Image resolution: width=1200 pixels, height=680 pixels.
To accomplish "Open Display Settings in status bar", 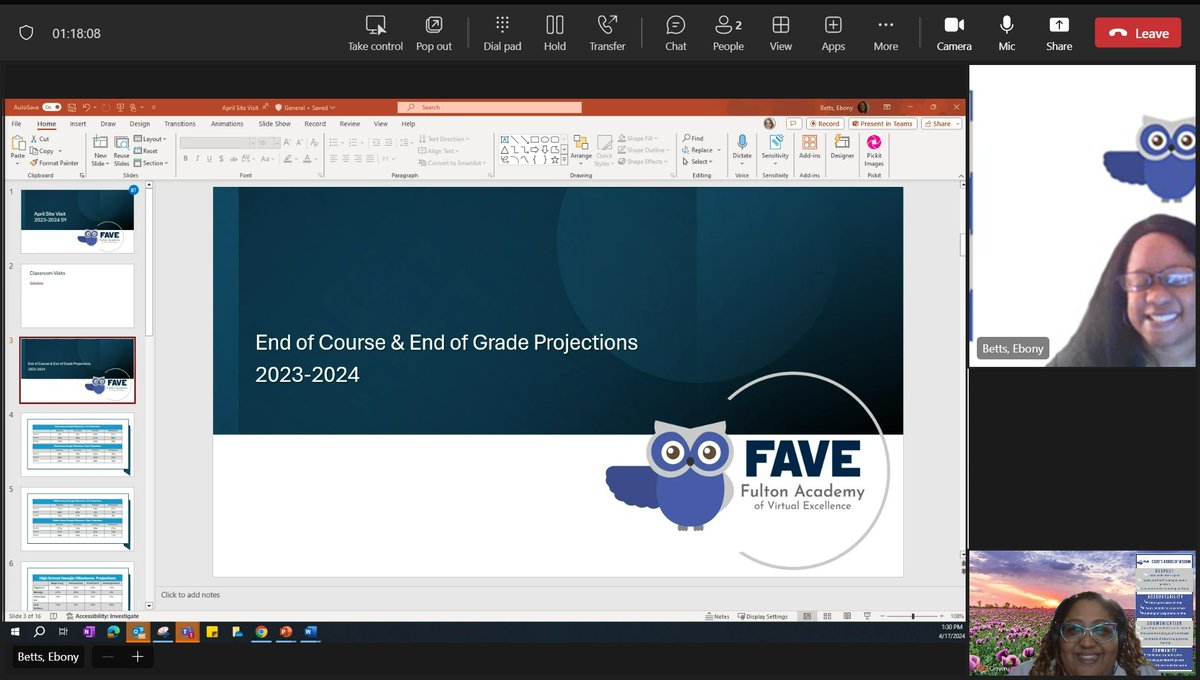I will [x=762, y=616].
